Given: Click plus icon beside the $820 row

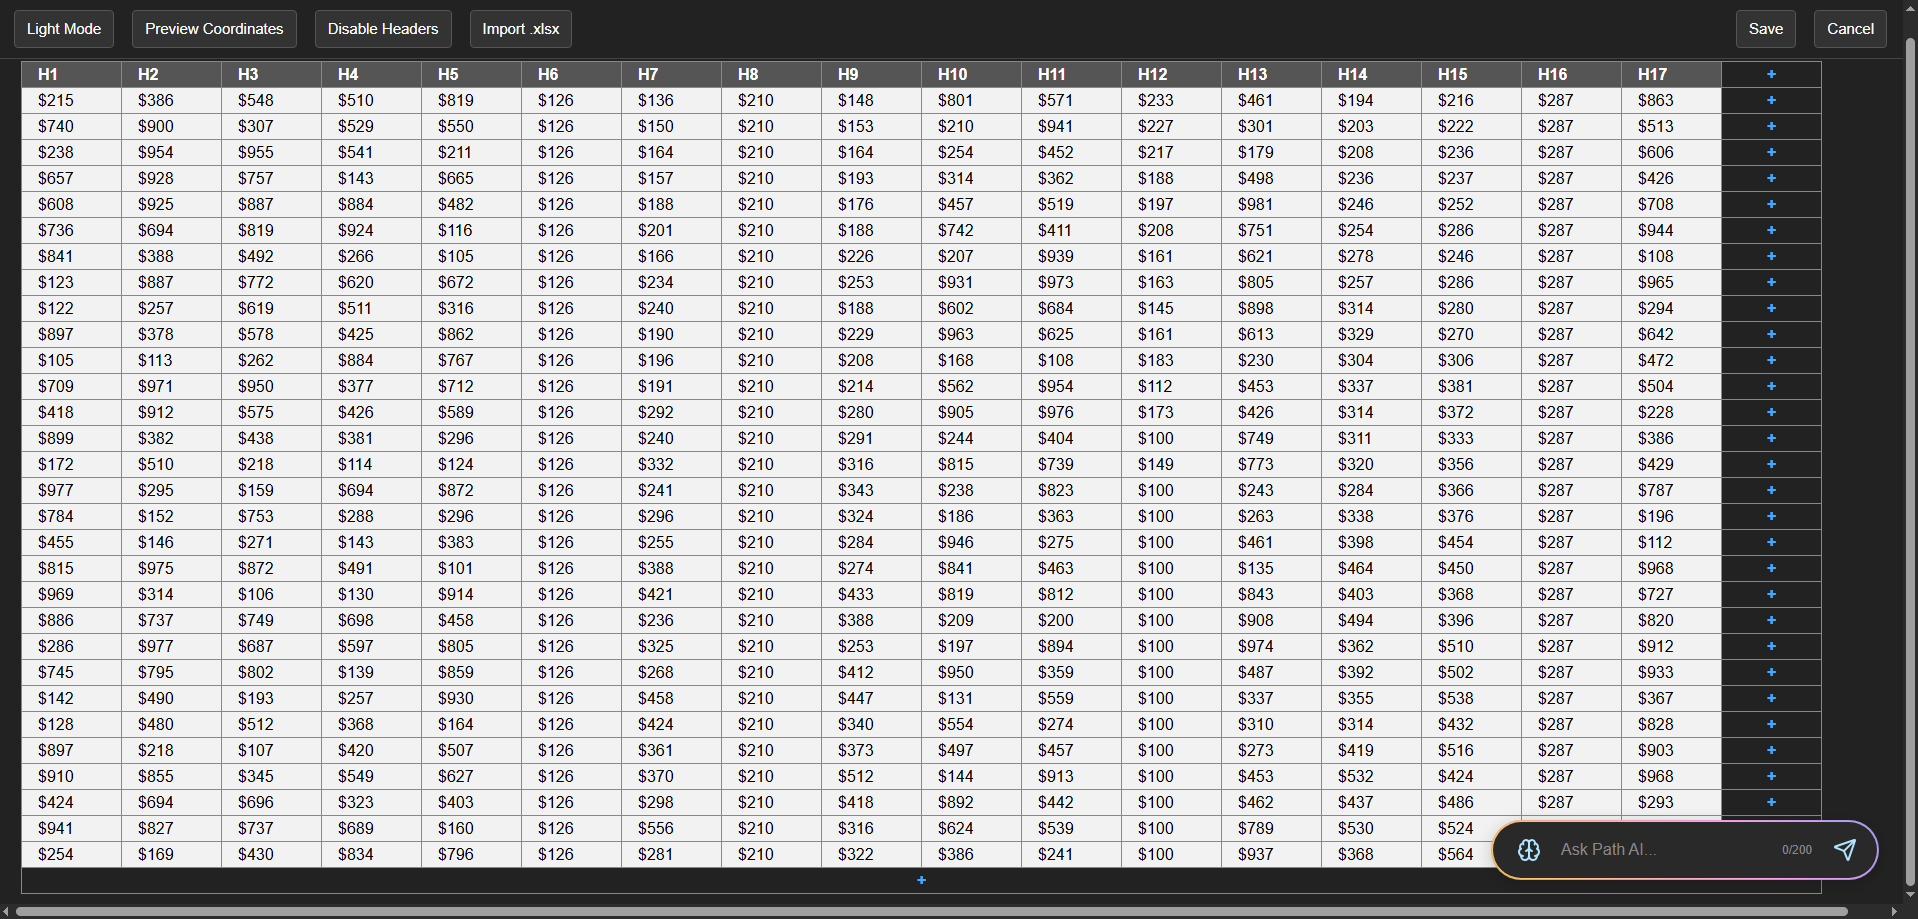Looking at the screenshot, I should click(1771, 620).
